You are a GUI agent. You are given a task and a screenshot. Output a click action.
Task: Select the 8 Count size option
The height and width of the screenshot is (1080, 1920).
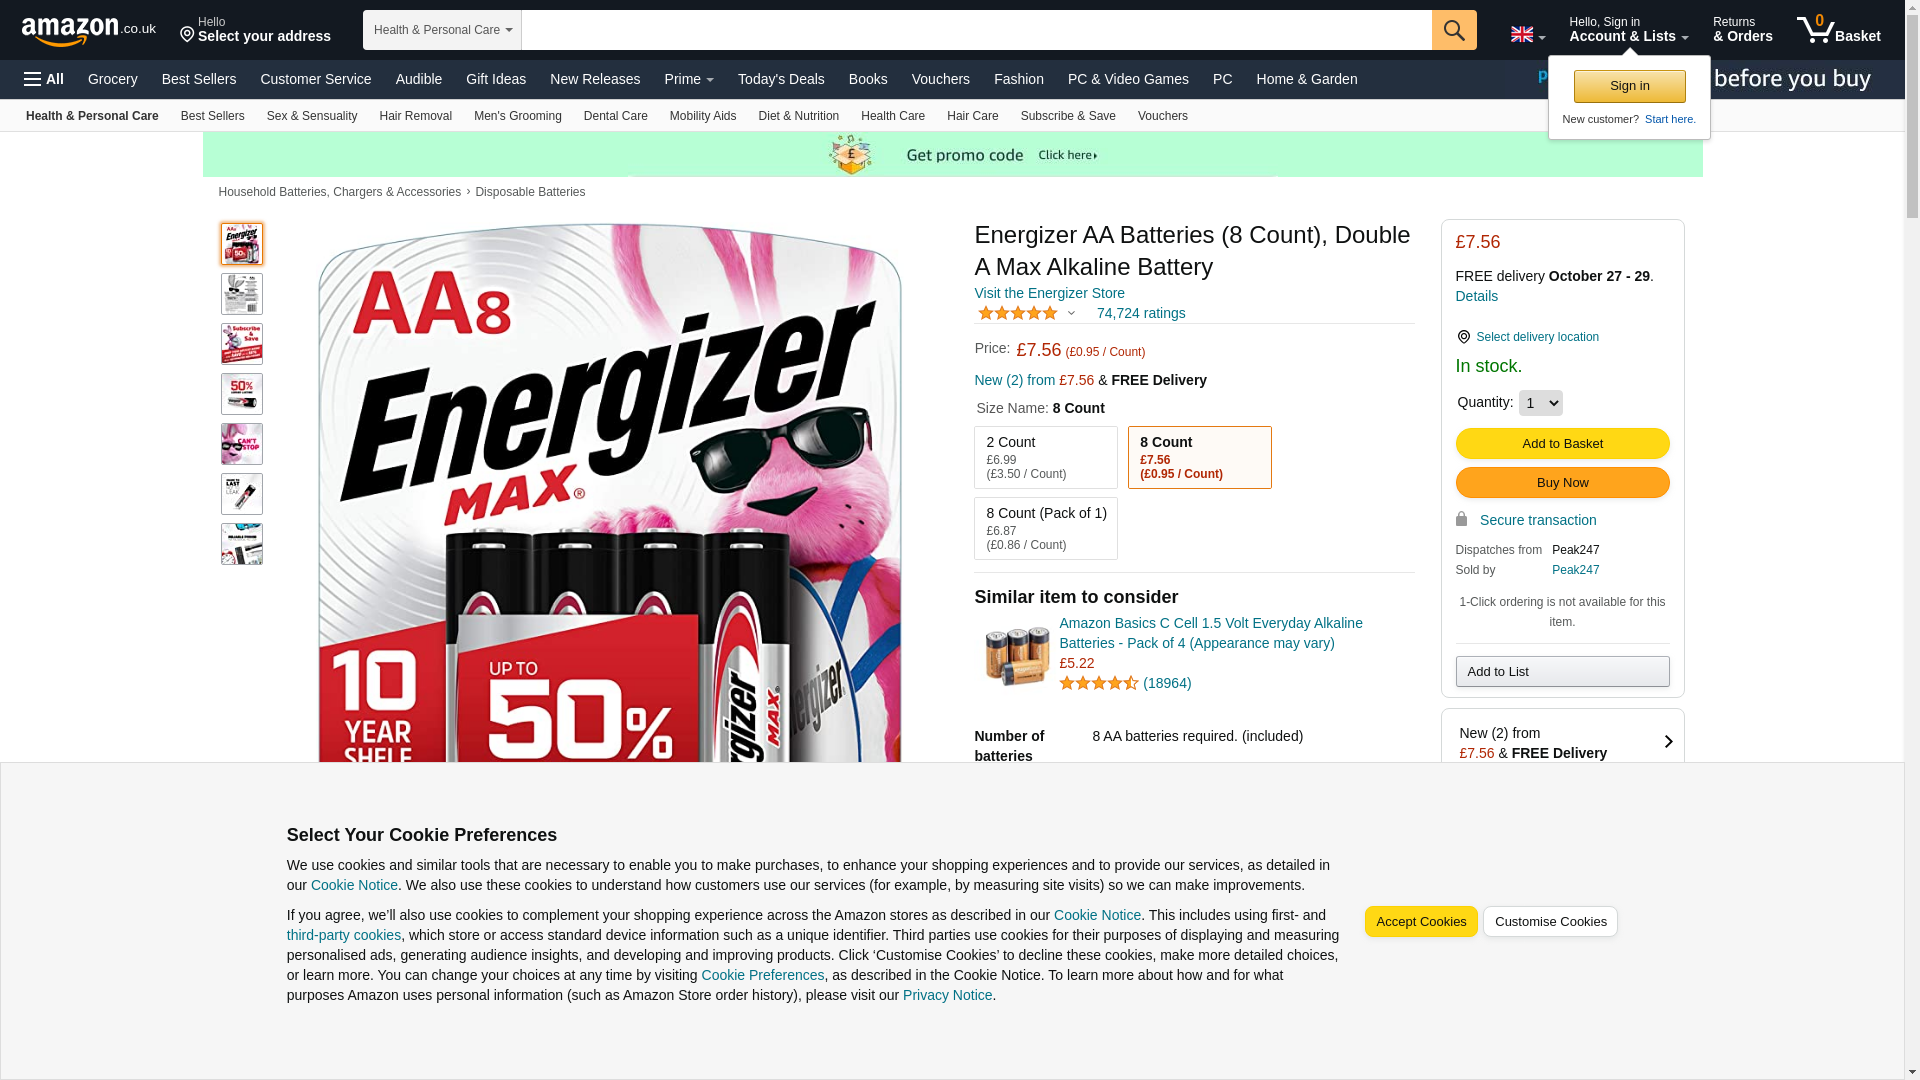(x=1200, y=458)
